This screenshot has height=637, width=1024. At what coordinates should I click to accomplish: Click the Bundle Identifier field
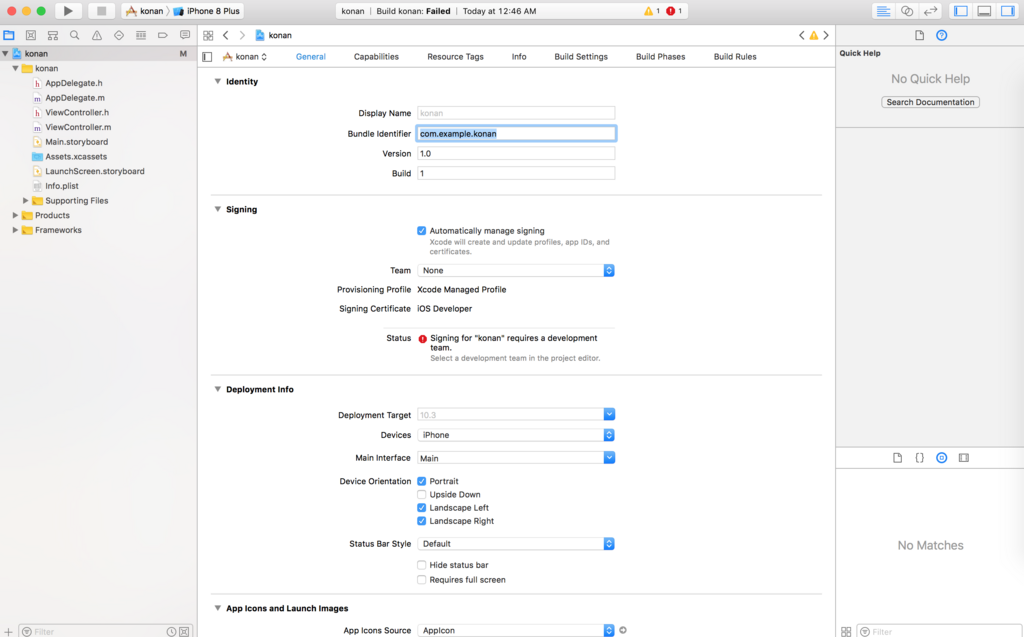pyautogui.click(x=516, y=133)
